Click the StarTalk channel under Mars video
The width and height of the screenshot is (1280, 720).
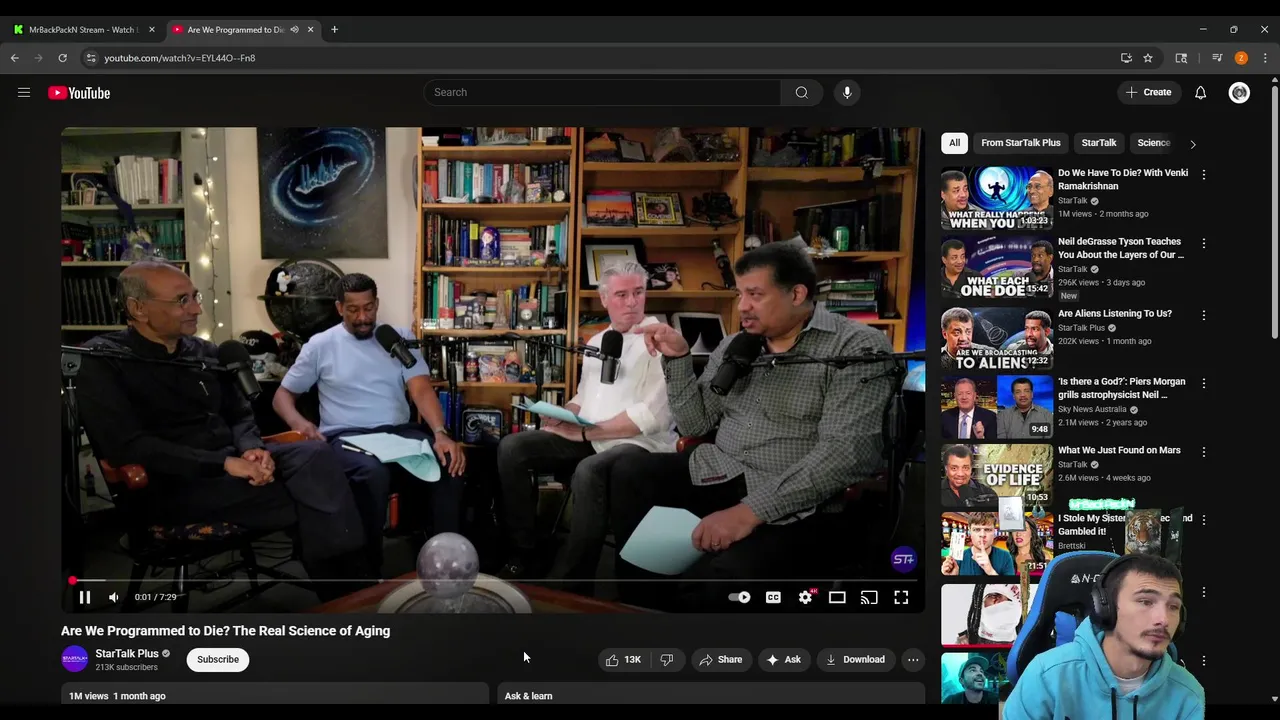pos(1072,464)
